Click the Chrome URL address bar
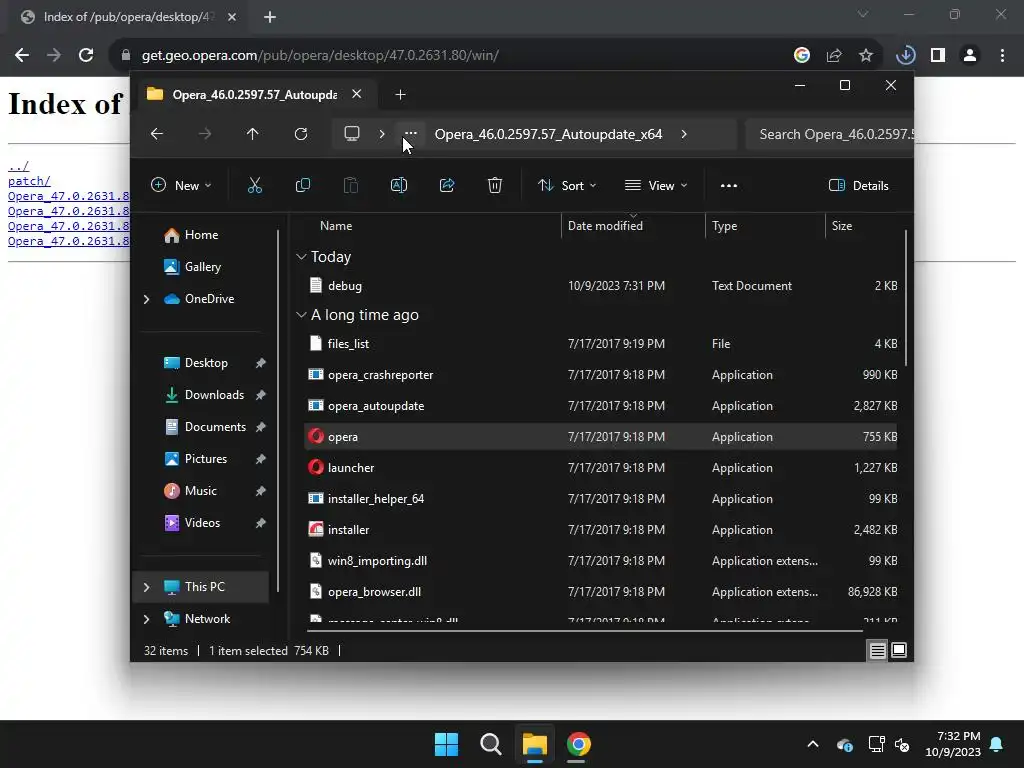This screenshot has height=768, width=1024. pyautogui.click(x=451, y=55)
